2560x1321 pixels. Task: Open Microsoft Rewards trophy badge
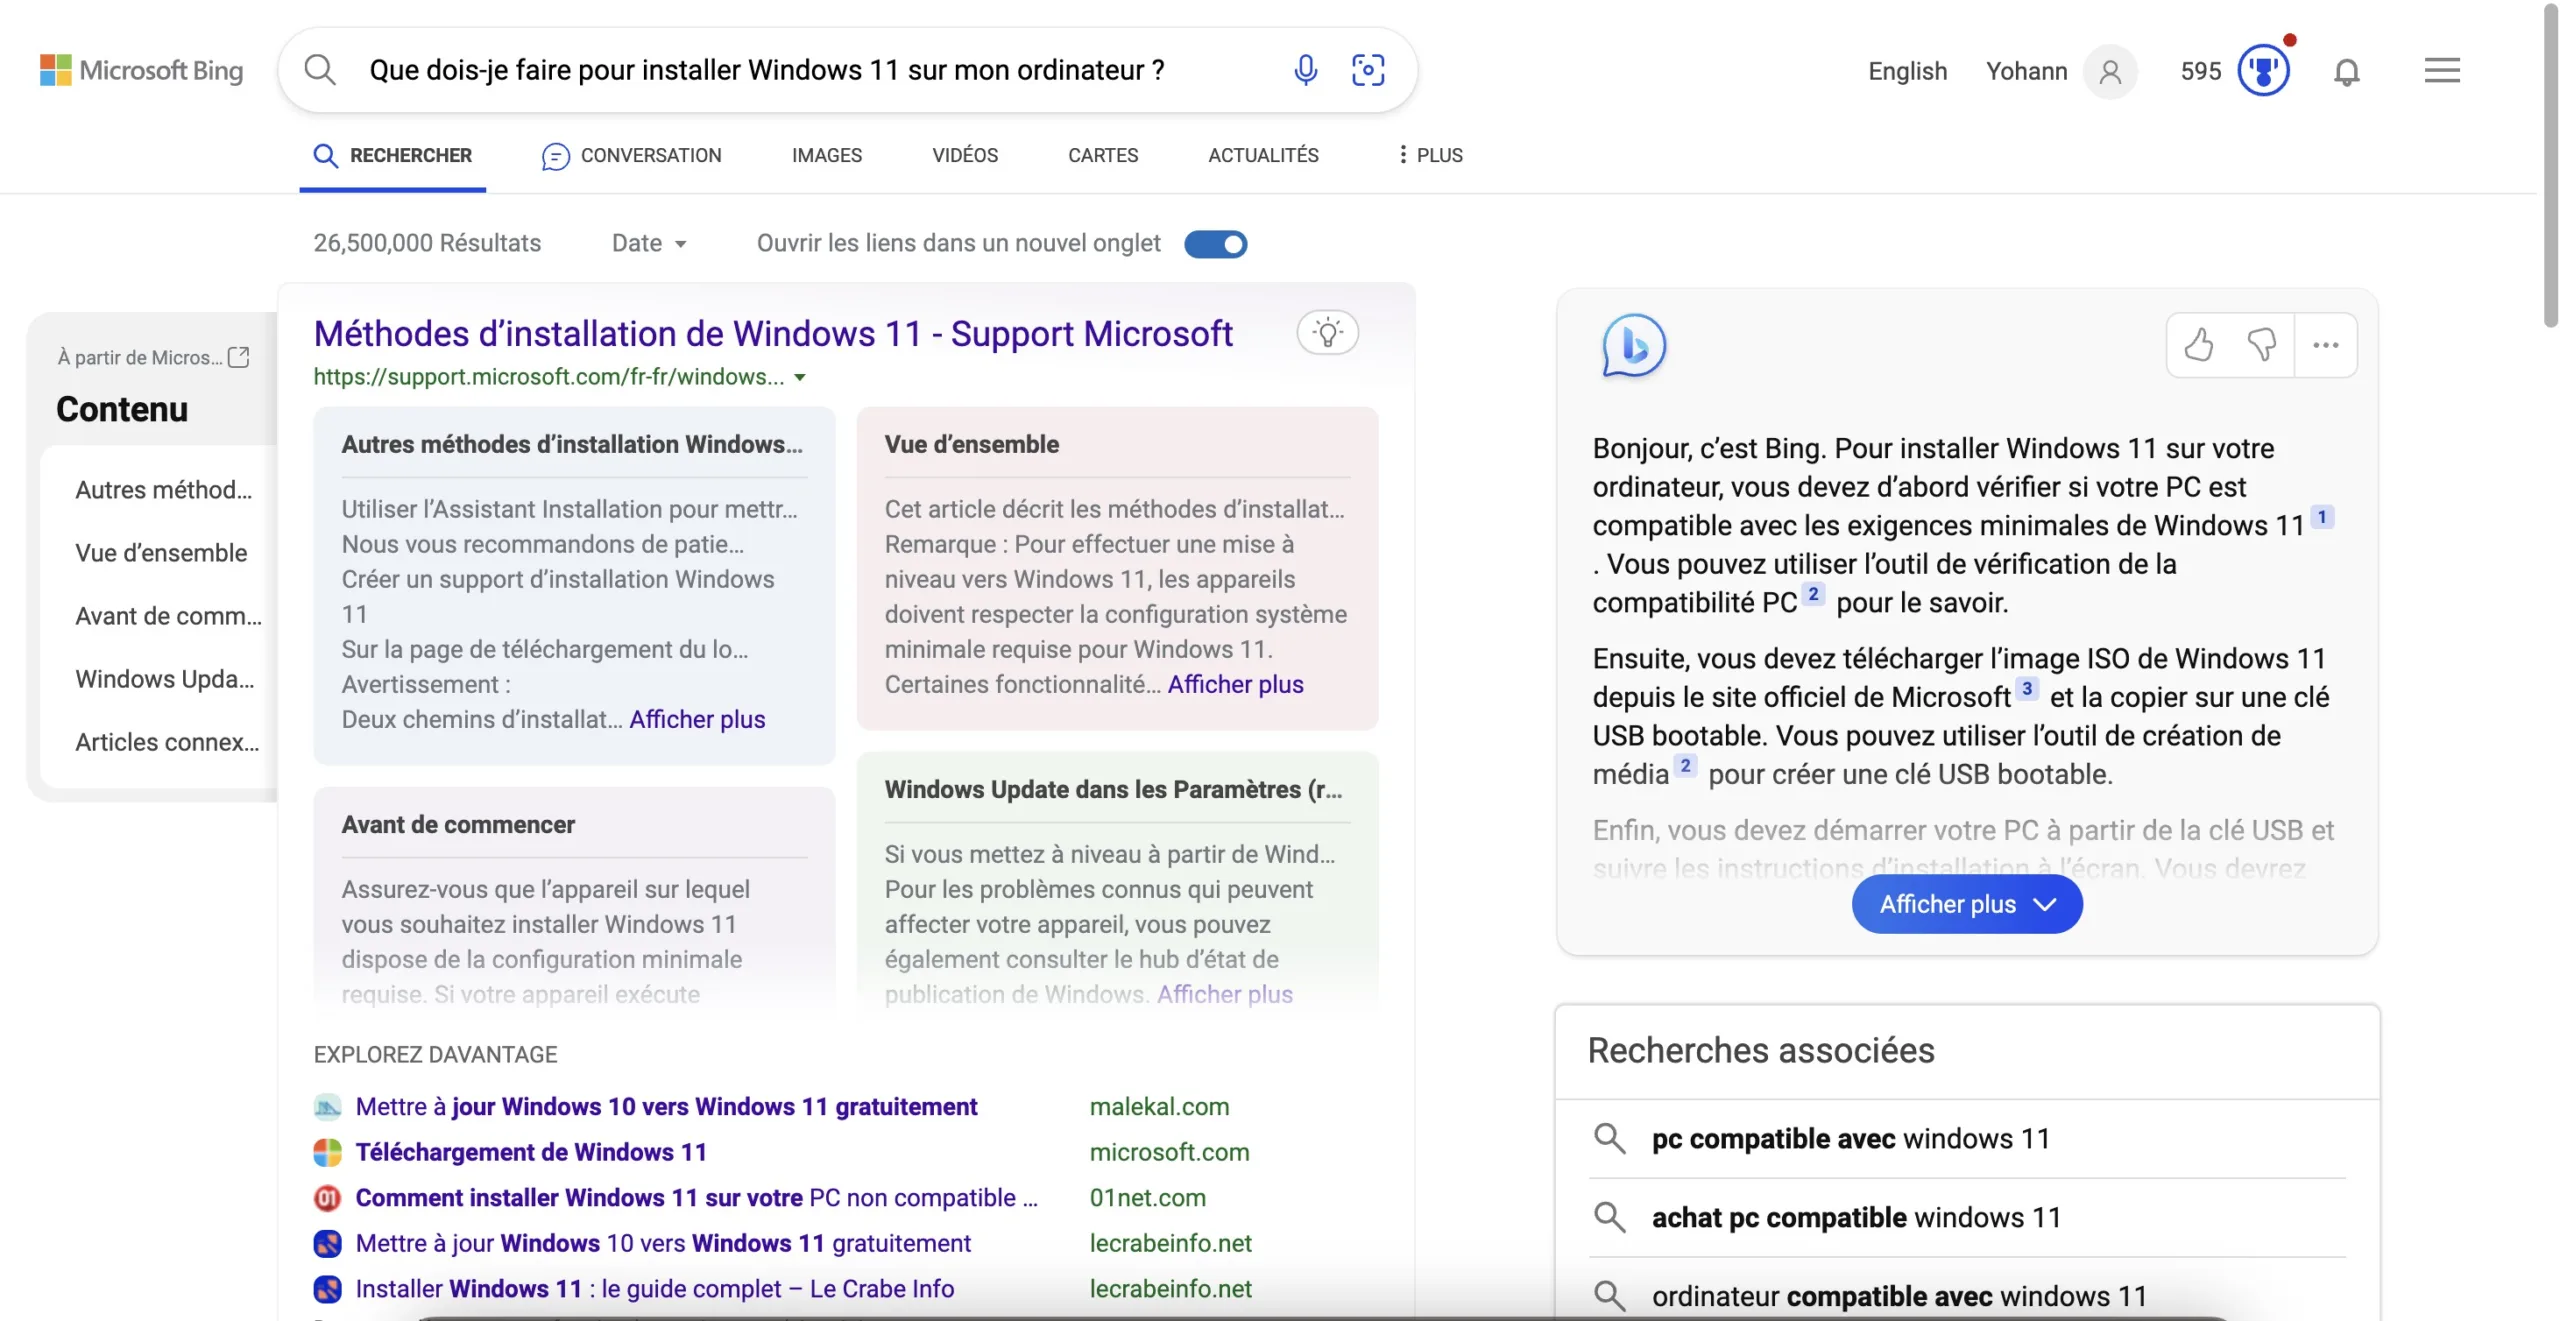coord(2263,70)
